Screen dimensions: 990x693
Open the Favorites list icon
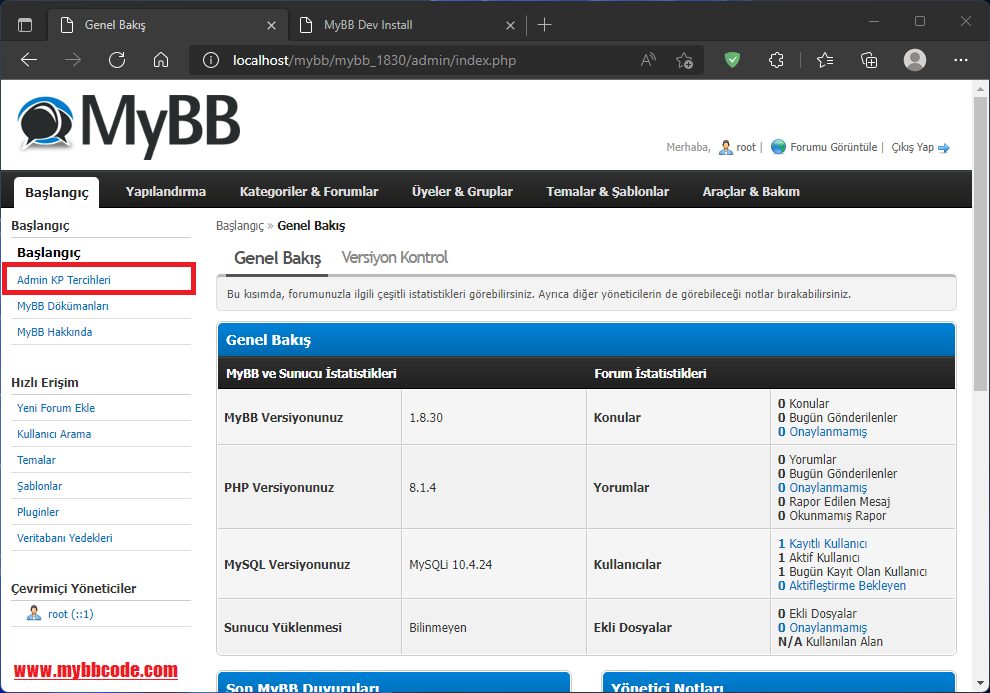coord(825,60)
